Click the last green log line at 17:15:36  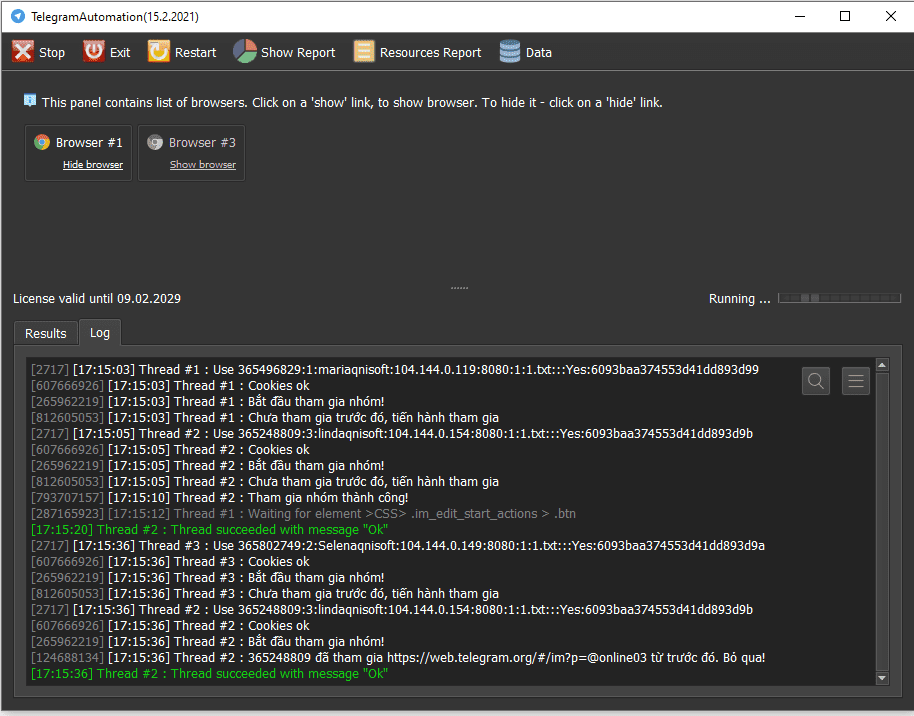coord(209,673)
